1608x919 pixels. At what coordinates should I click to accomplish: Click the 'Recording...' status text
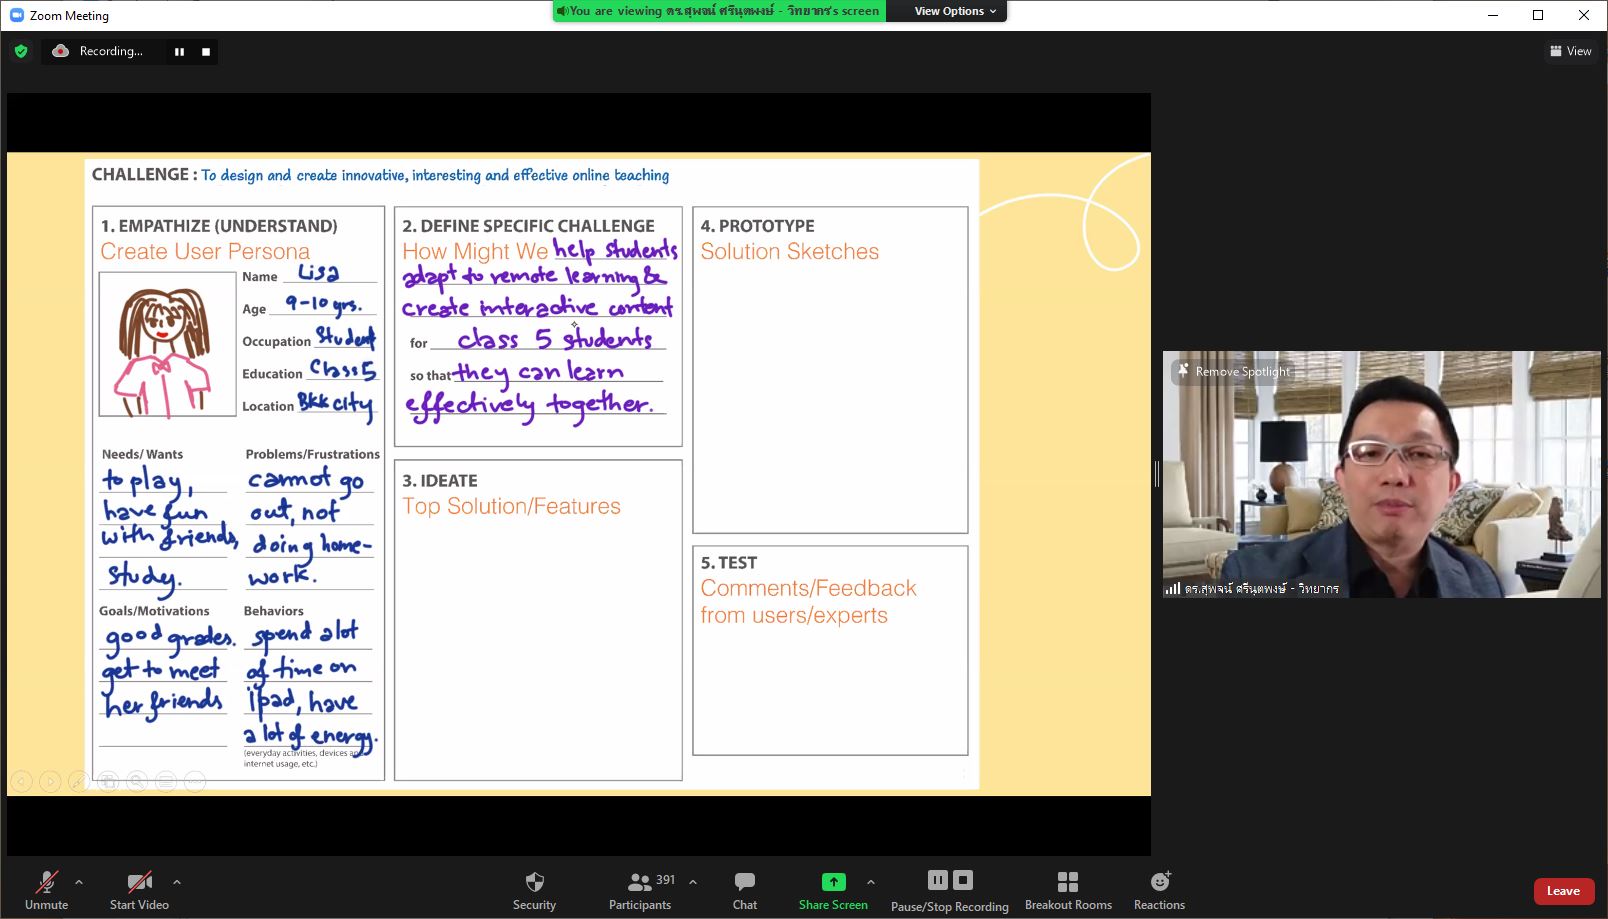pos(111,51)
